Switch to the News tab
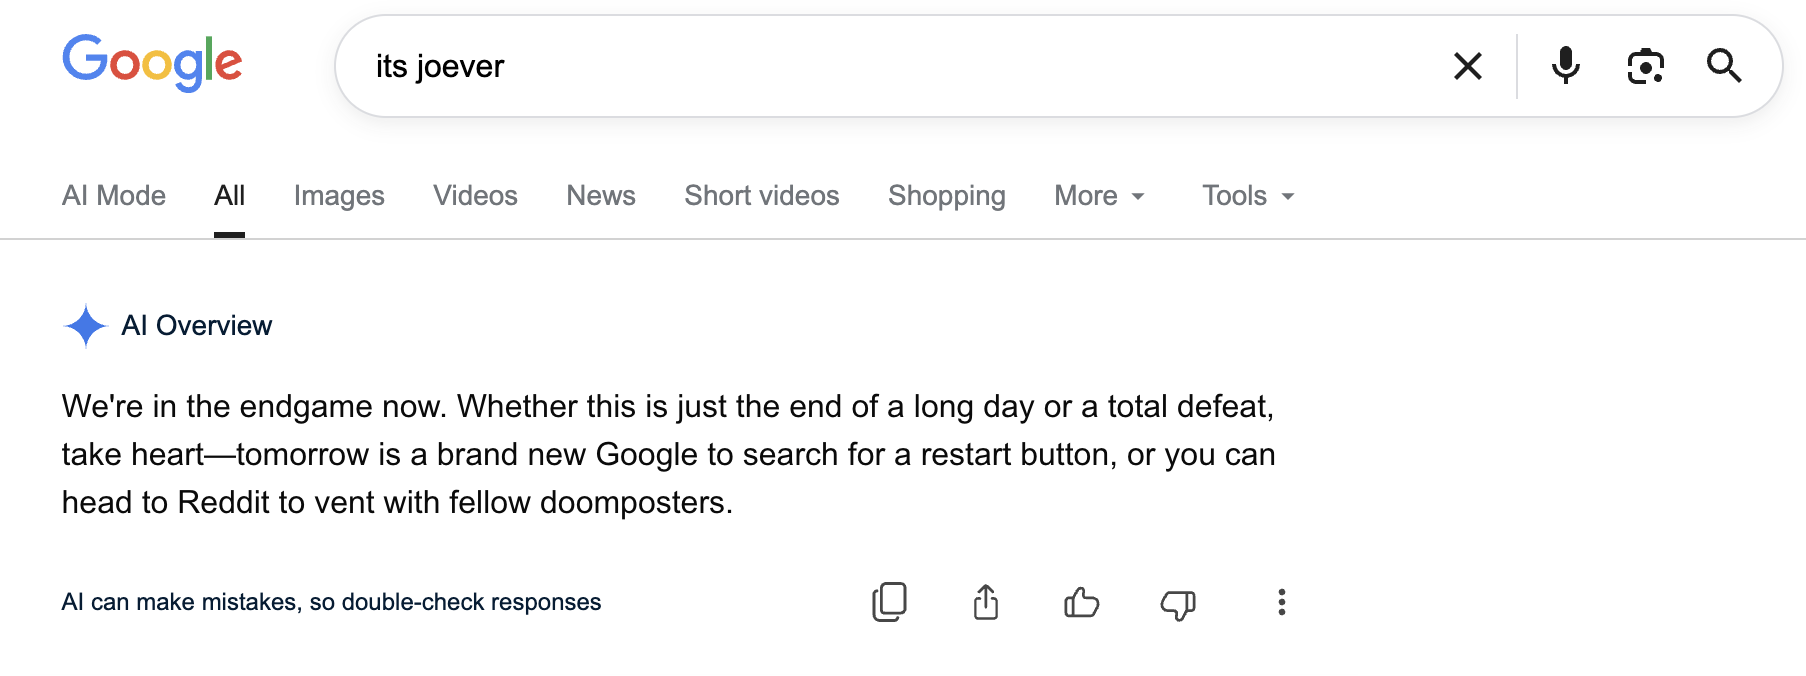Viewport: 1806px width, 676px height. (601, 196)
